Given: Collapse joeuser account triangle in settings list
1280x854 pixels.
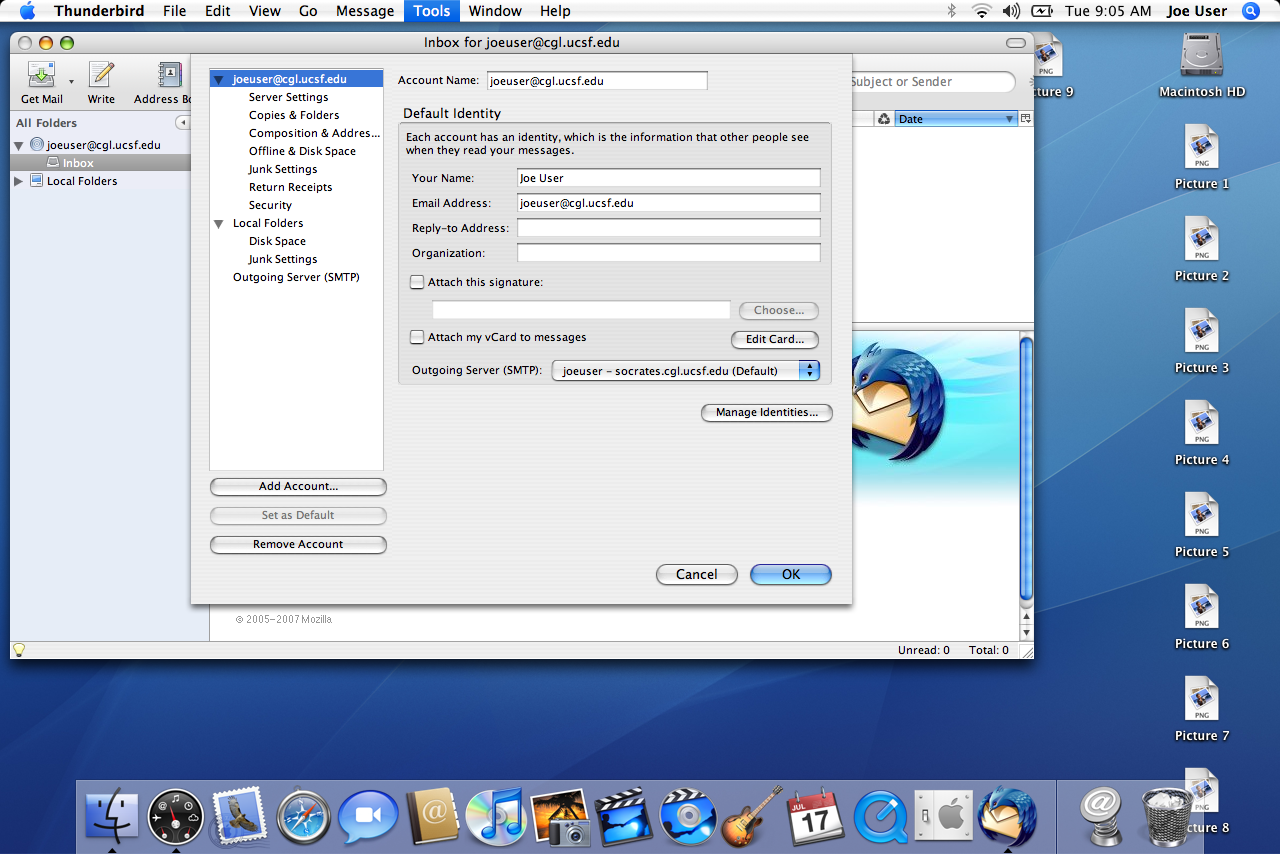Looking at the screenshot, I should [218, 80].
